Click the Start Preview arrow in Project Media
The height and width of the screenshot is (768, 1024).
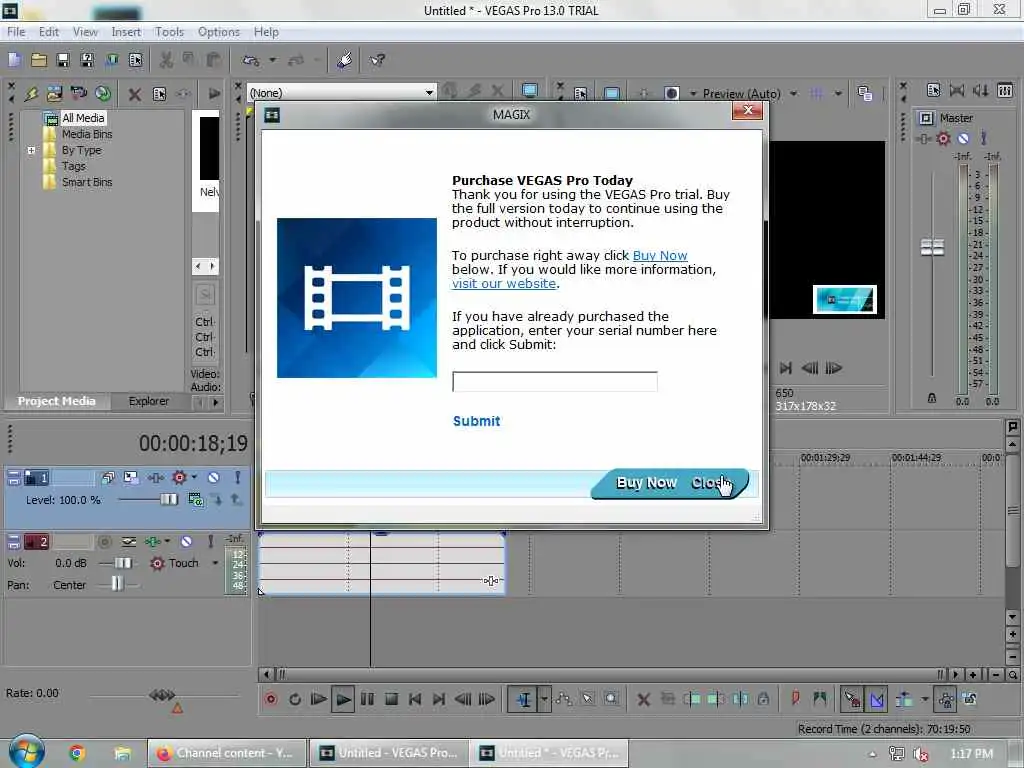pyautogui.click(x=214, y=94)
